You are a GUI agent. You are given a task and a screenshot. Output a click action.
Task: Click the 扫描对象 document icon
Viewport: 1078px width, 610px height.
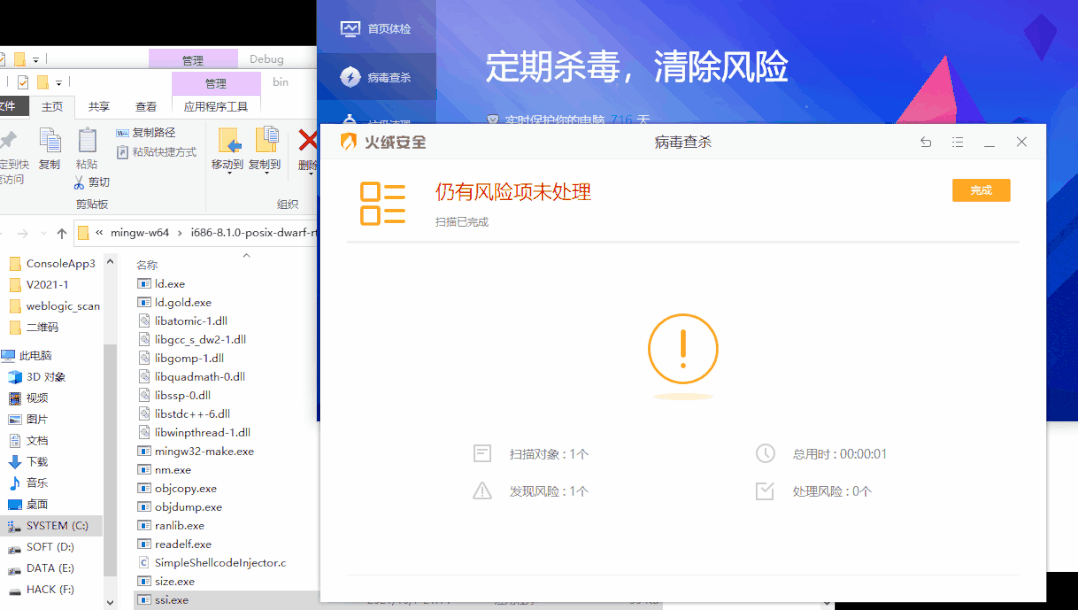coord(482,453)
